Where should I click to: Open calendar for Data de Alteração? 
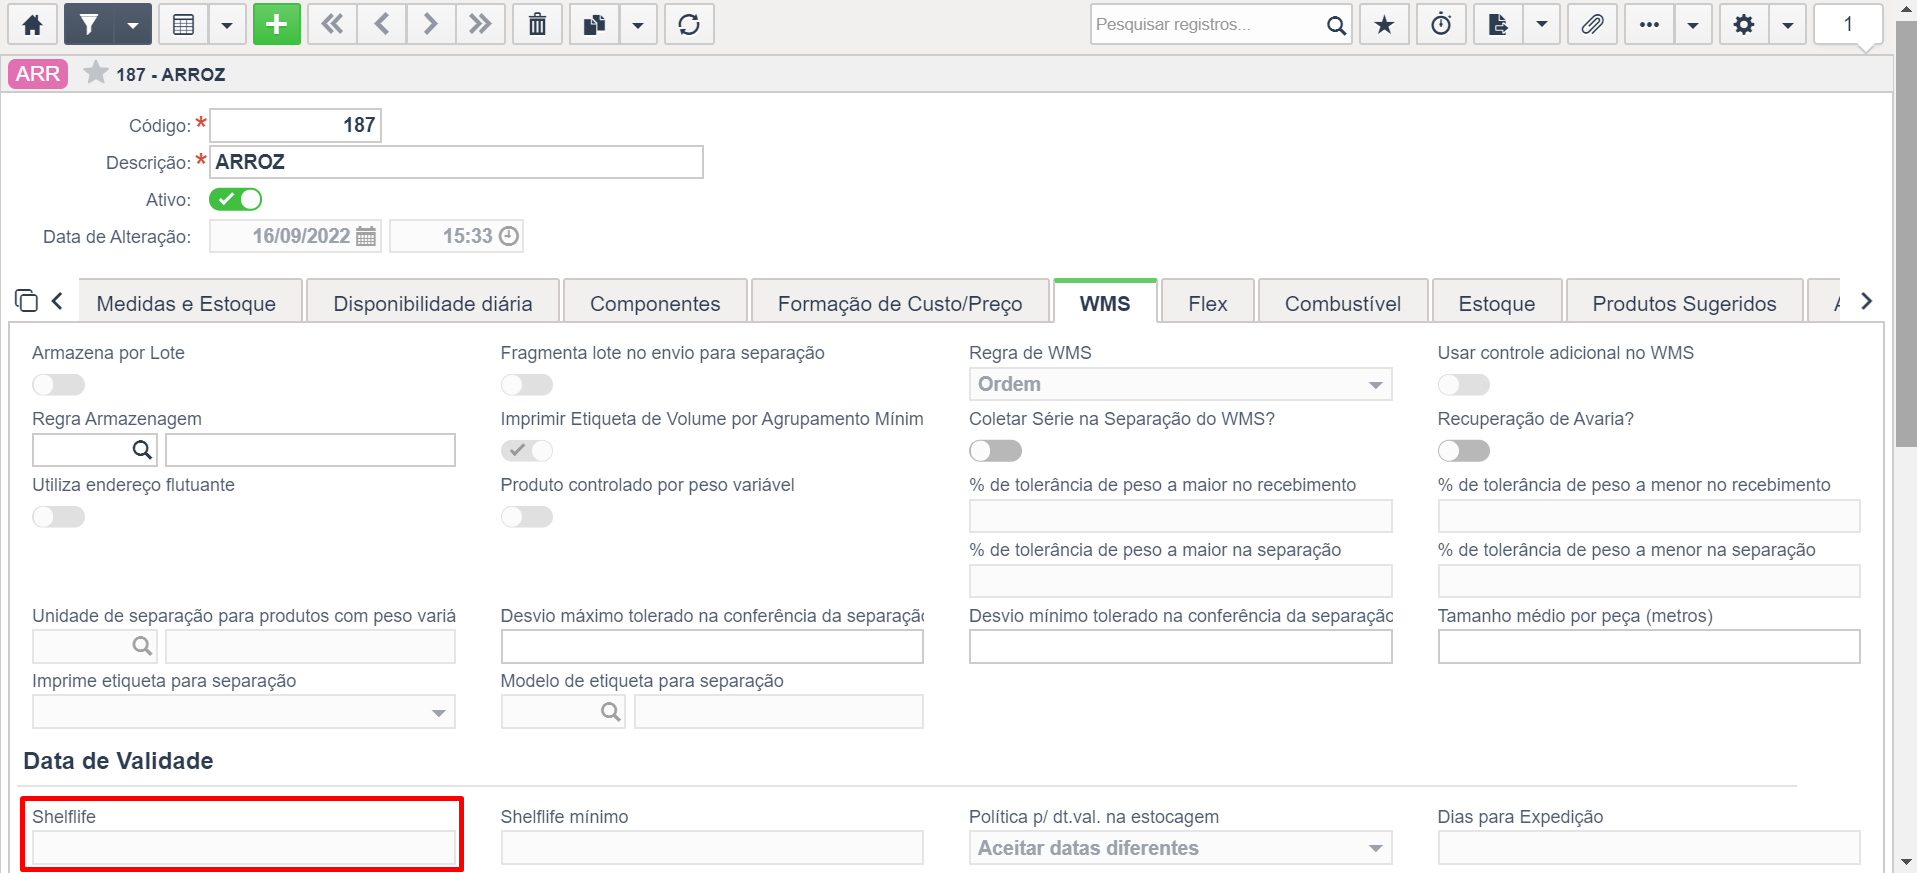pos(366,236)
